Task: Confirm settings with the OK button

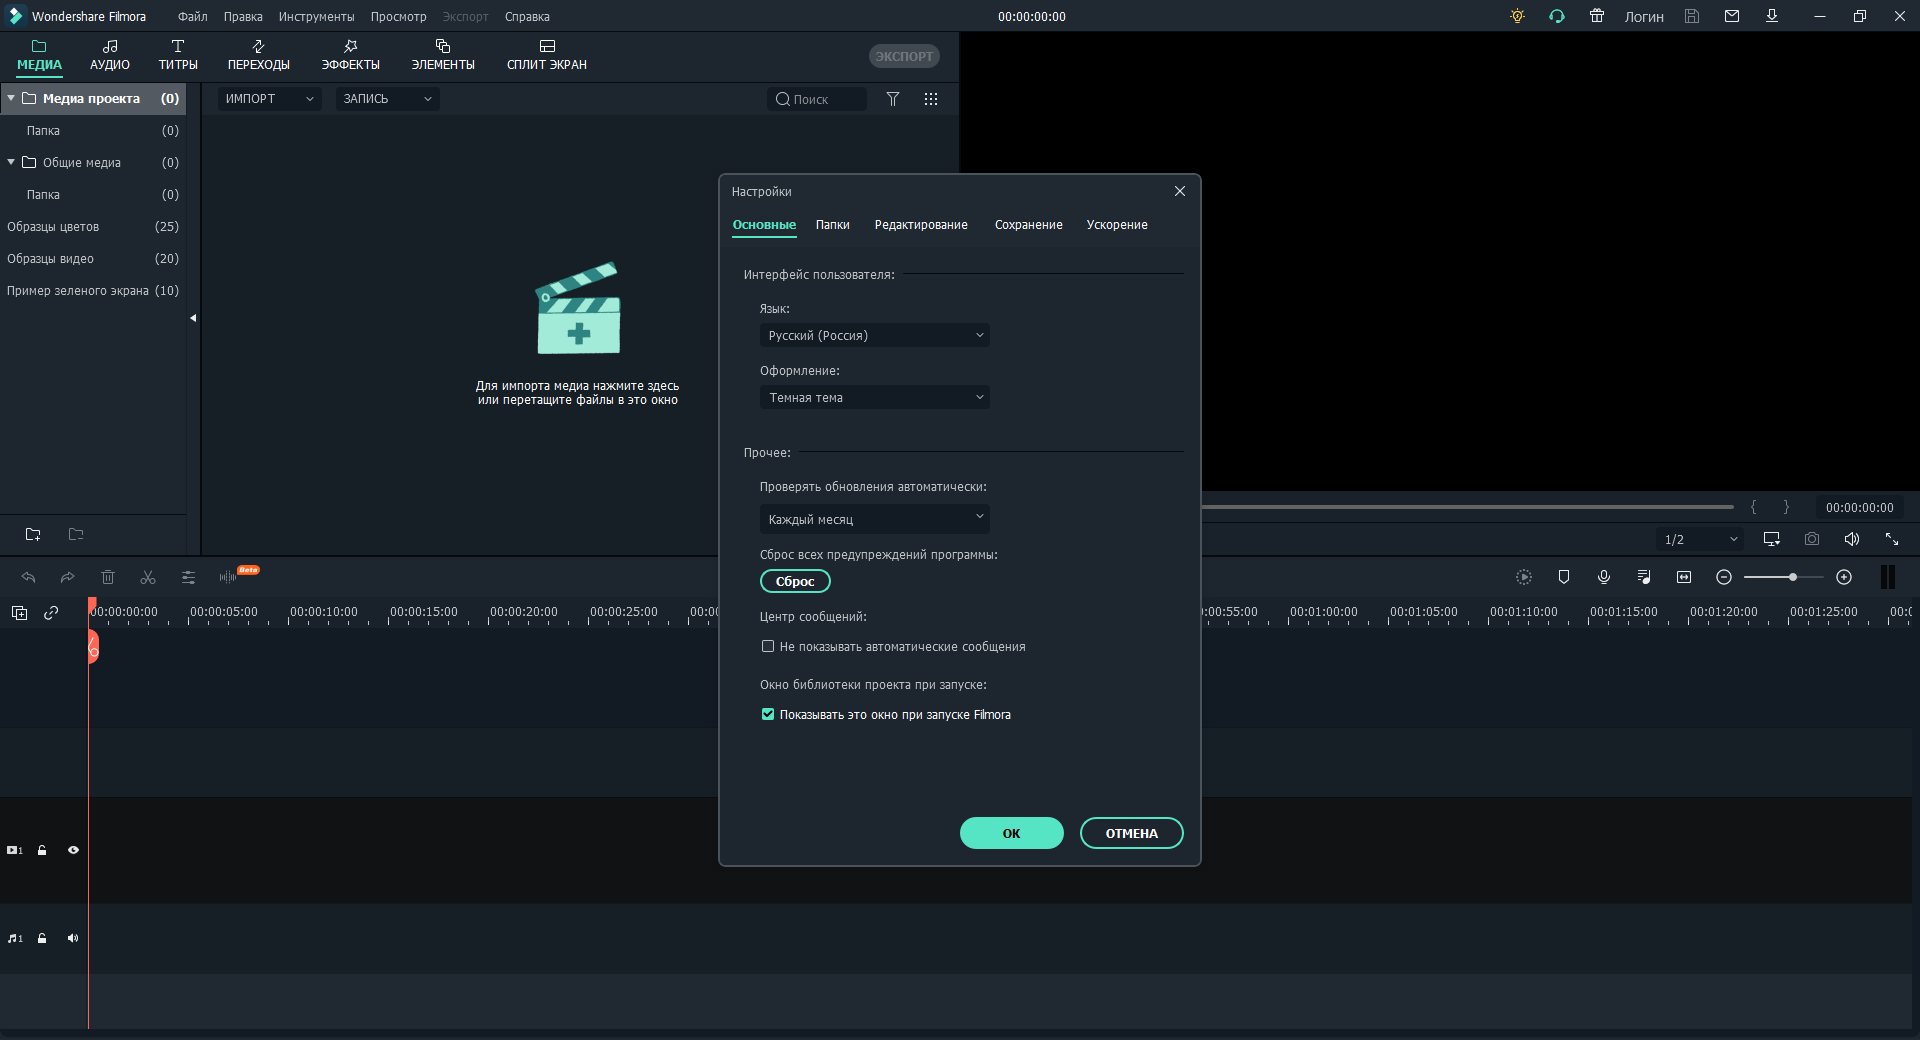Action: click(1012, 833)
